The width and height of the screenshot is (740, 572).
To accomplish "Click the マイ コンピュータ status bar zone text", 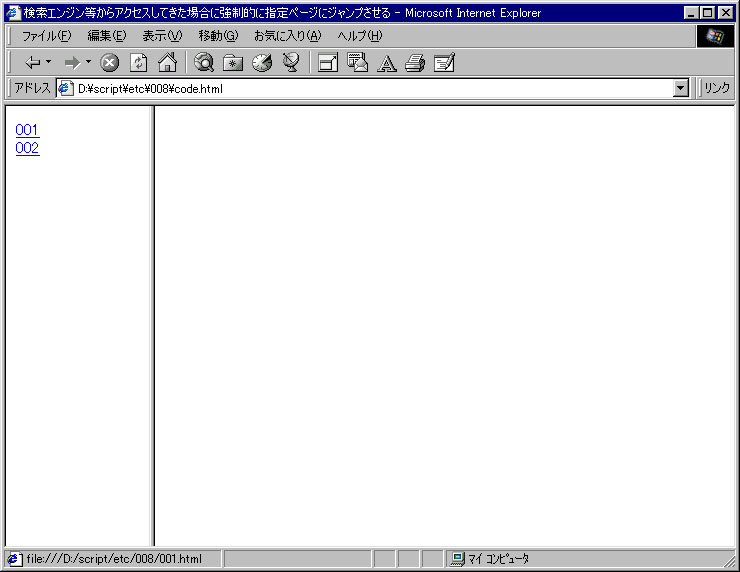I will click(498, 559).
